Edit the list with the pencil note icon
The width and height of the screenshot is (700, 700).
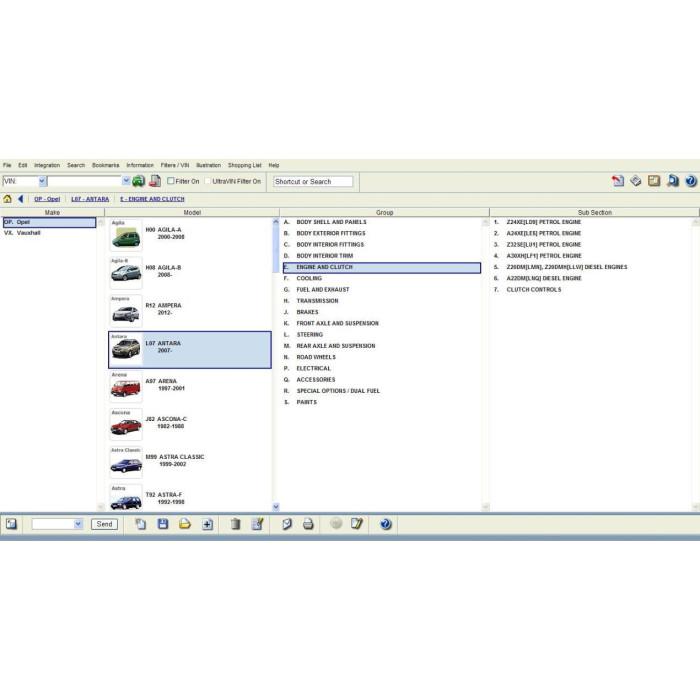pyautogui.click(x=258, y=524)
